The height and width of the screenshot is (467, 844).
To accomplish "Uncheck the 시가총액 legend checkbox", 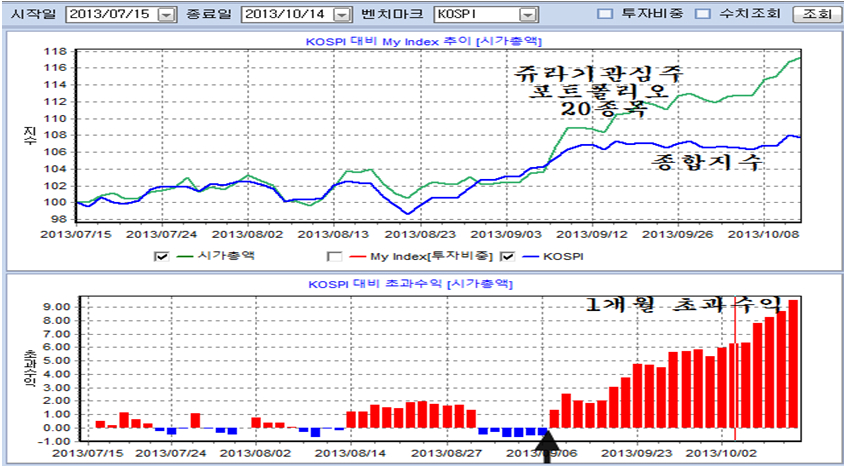I will coord(160,256).
